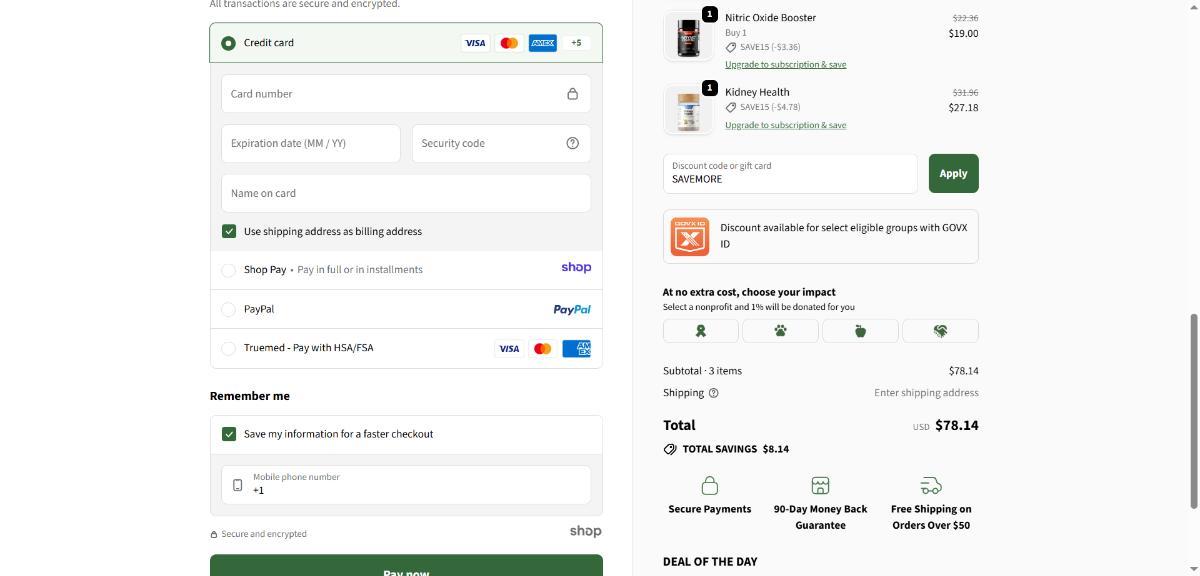
Task: Click the security code help icon
Action: click(x=572, y=143)
